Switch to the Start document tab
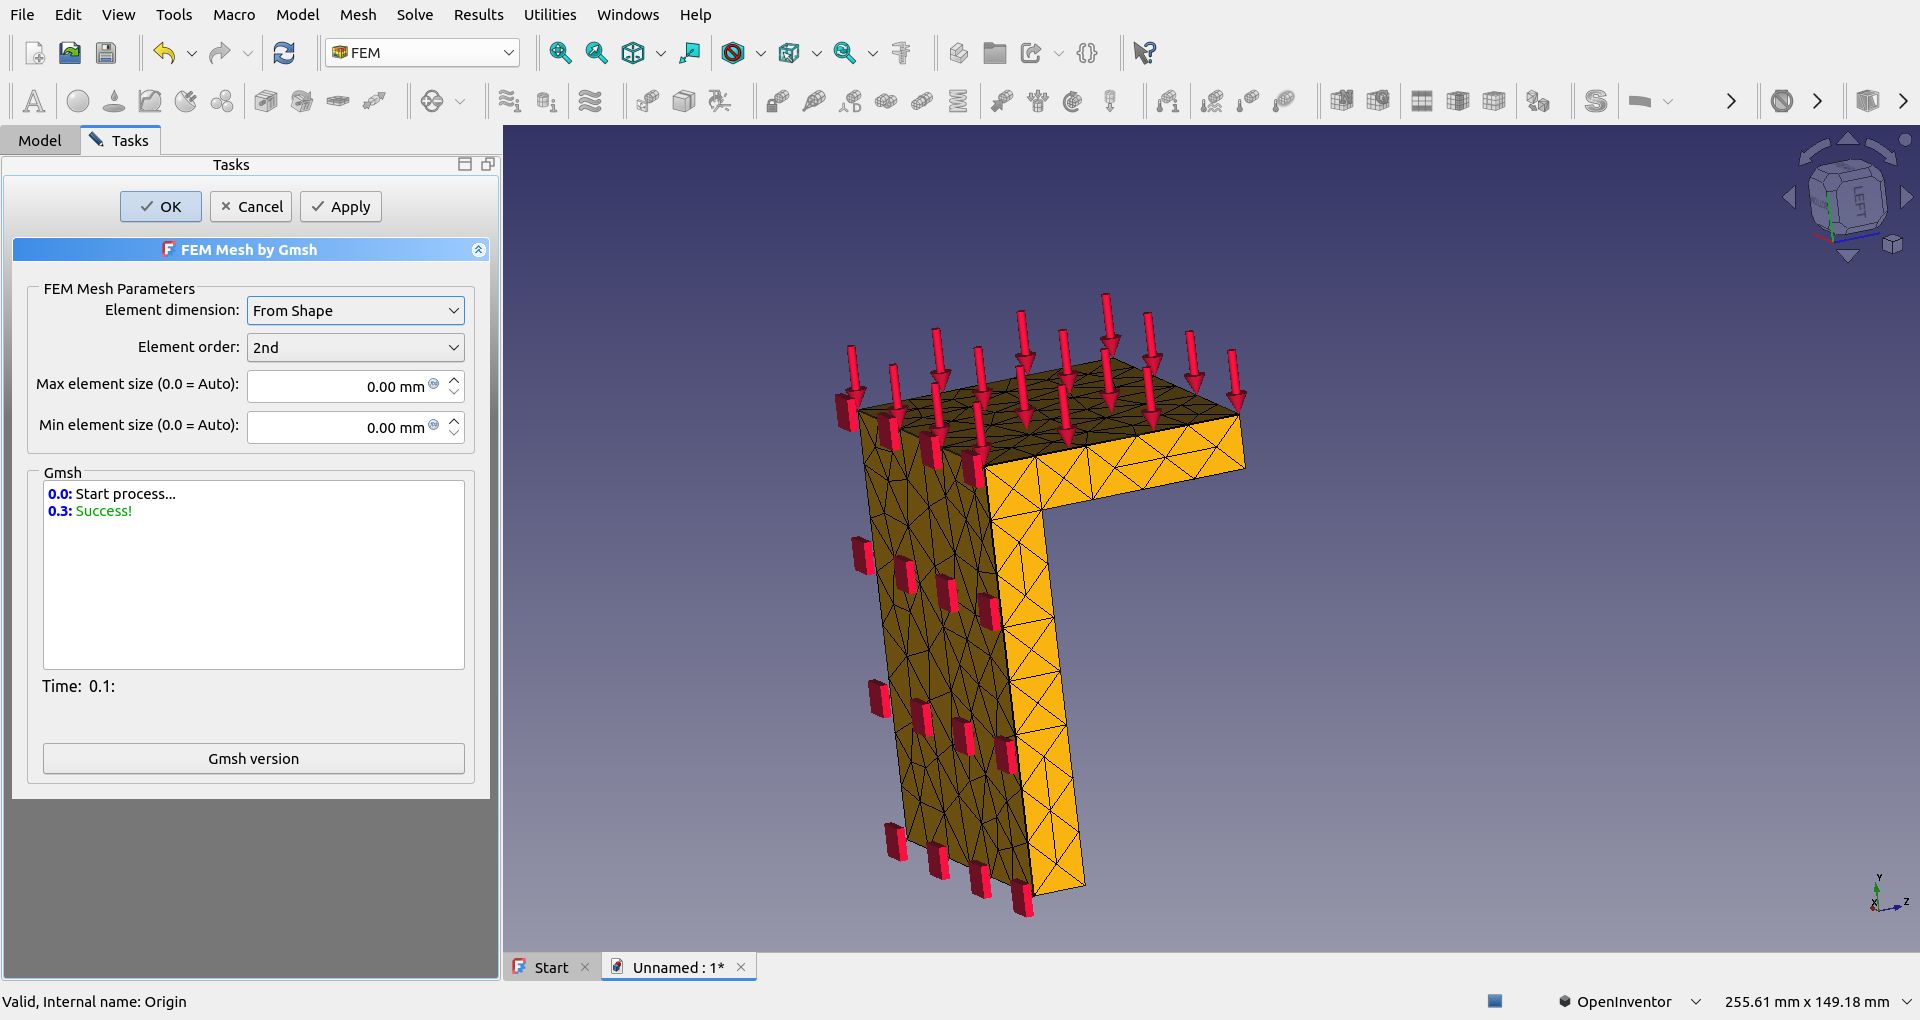The image size is (1920, 1020). [x=551, y=968]
